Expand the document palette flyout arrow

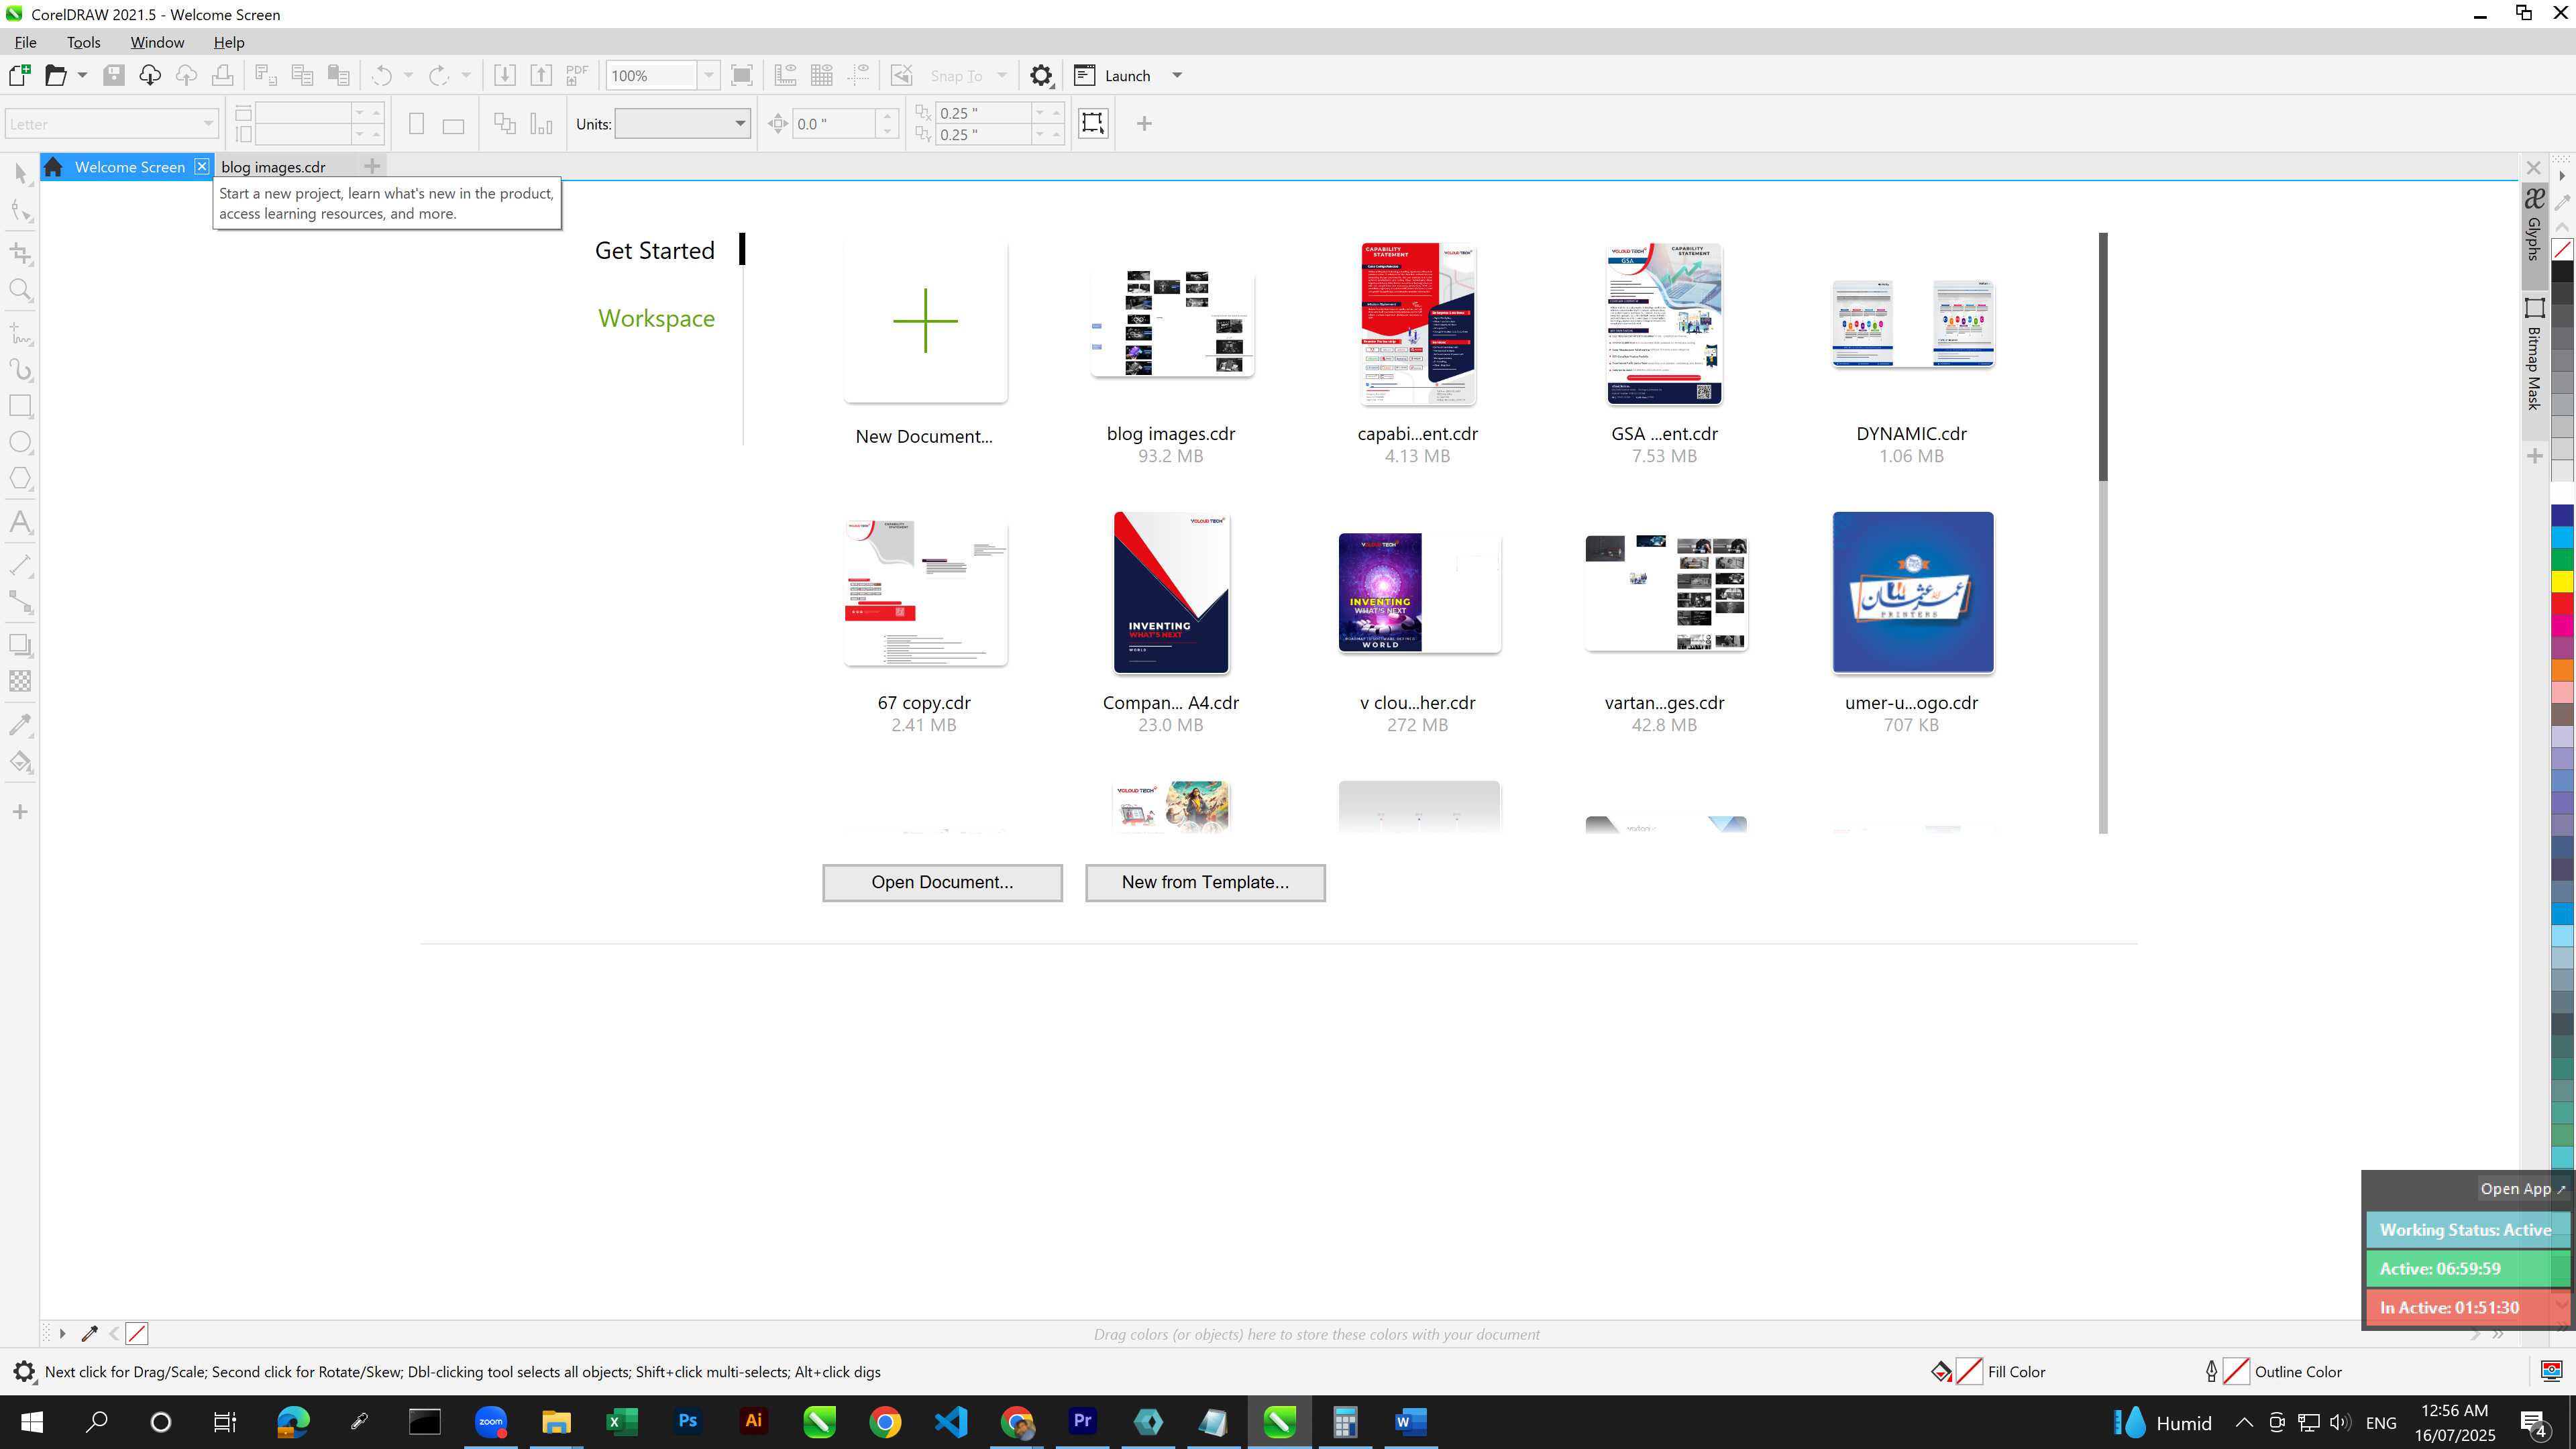62,1333
